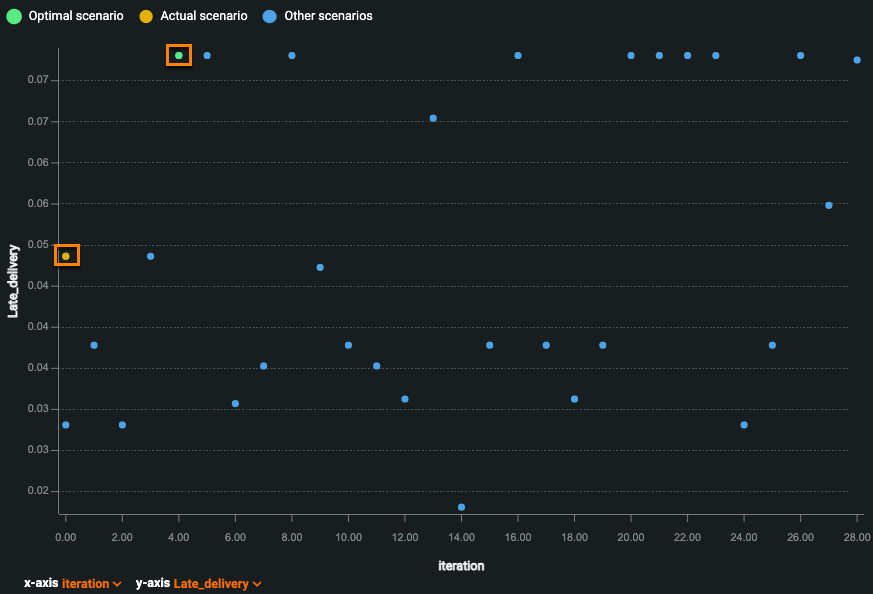Click the chevron next to iteration selector
The image size is (873, 594).
[x=118, y=584]
